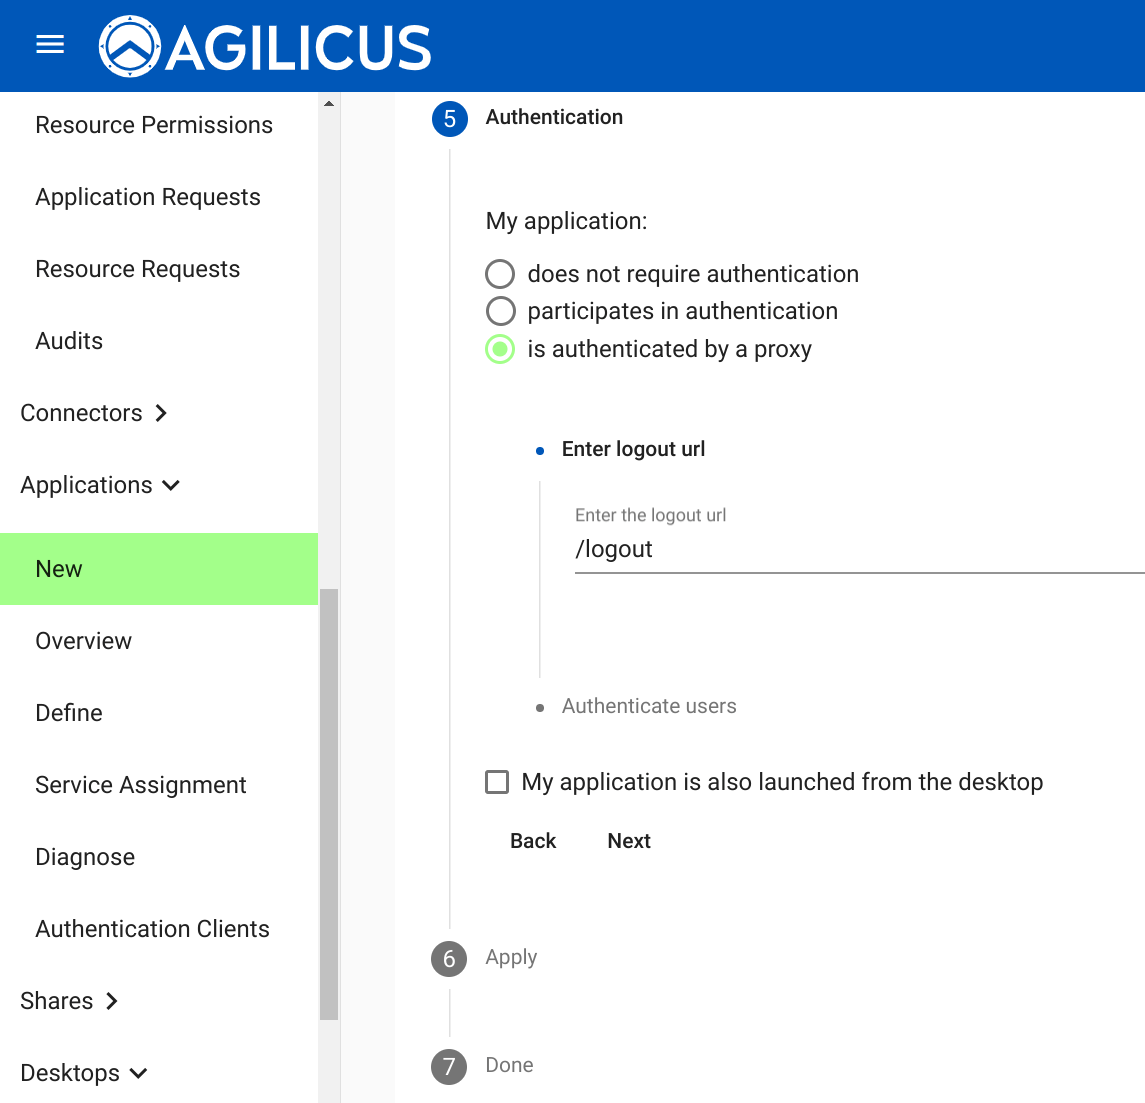This screenshot has height=1103, width=1145.
Task: Select 'does not require authentication' option
Action: 500,274
